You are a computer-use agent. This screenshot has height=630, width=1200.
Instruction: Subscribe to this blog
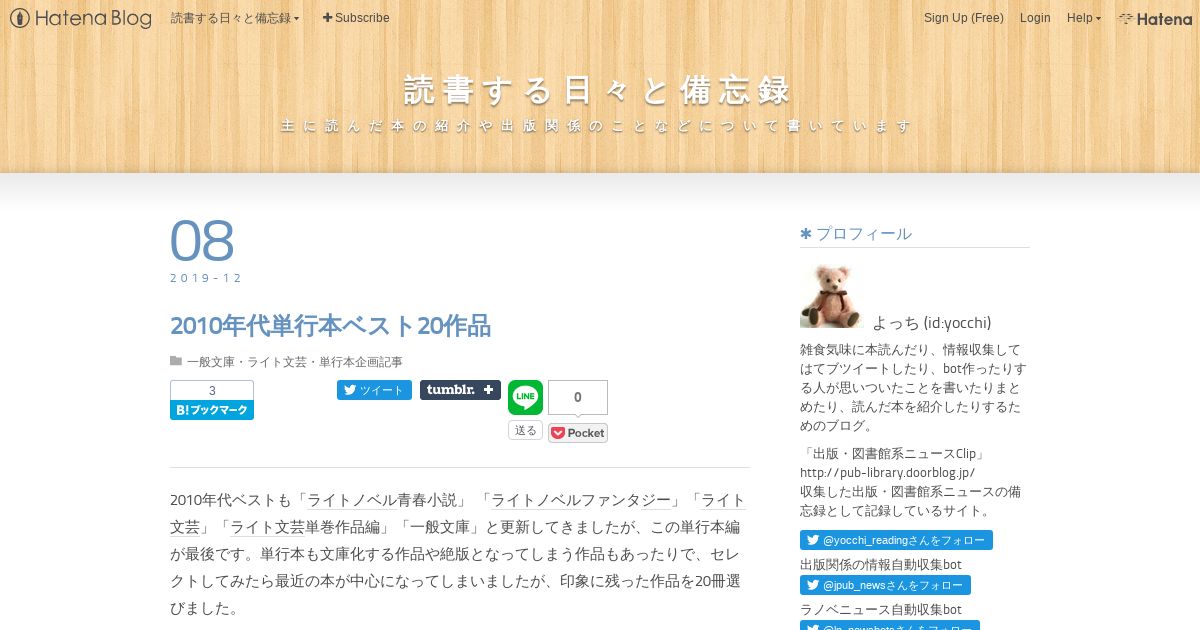click(356, 18)
